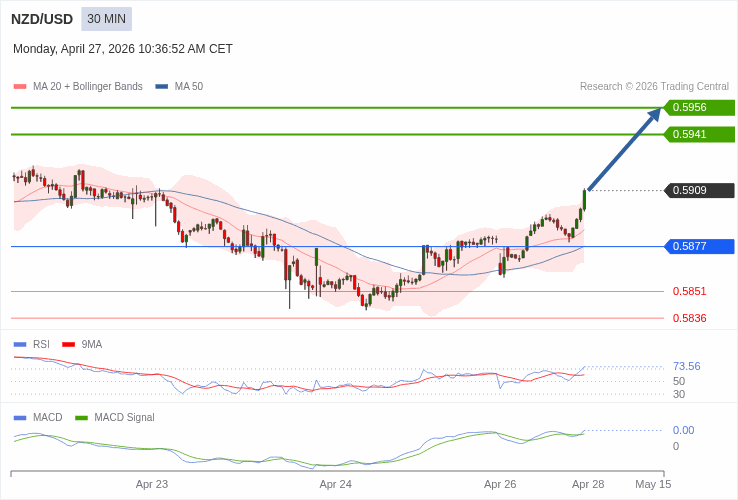
Task: Click the 'Apr 23' time axis label
Action: tap(152, 484)
